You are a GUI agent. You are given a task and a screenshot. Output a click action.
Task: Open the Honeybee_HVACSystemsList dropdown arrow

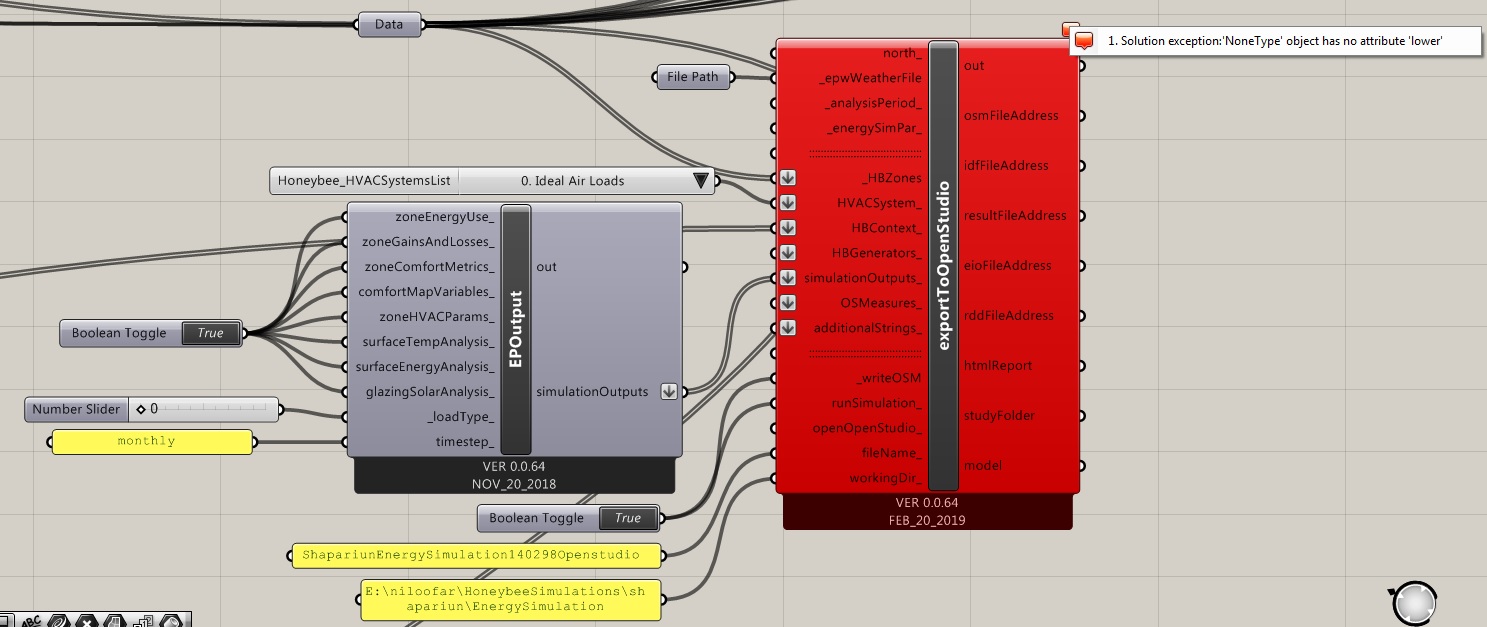click(x=700, y=181)
